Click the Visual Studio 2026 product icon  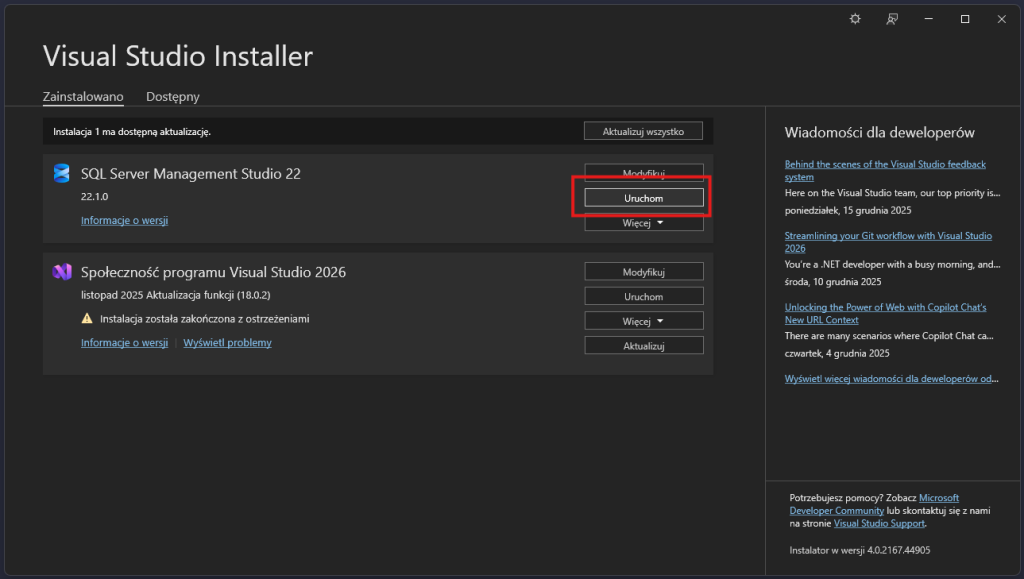point(62,272)
